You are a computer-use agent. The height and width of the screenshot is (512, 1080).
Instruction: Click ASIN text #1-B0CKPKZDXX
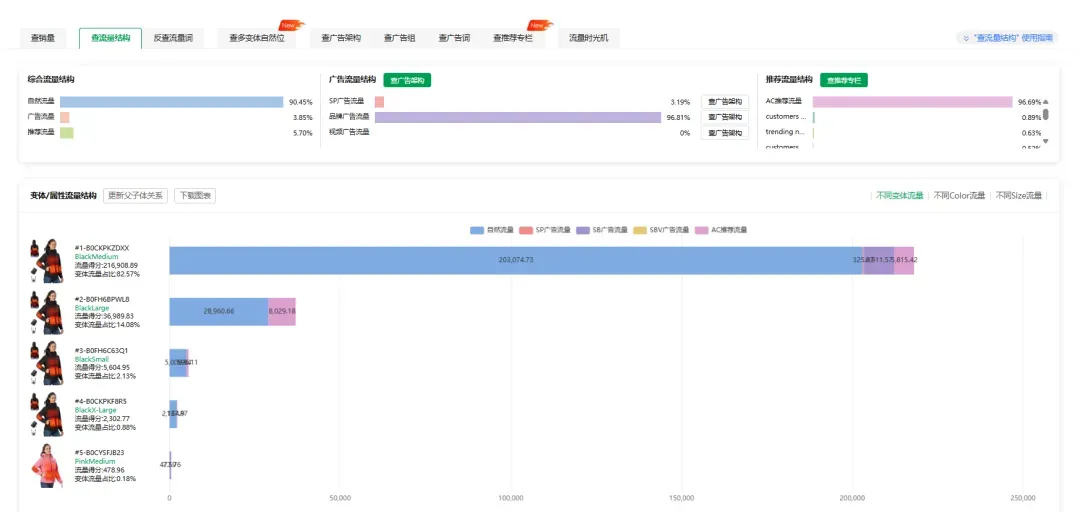(x=102, y=248)
